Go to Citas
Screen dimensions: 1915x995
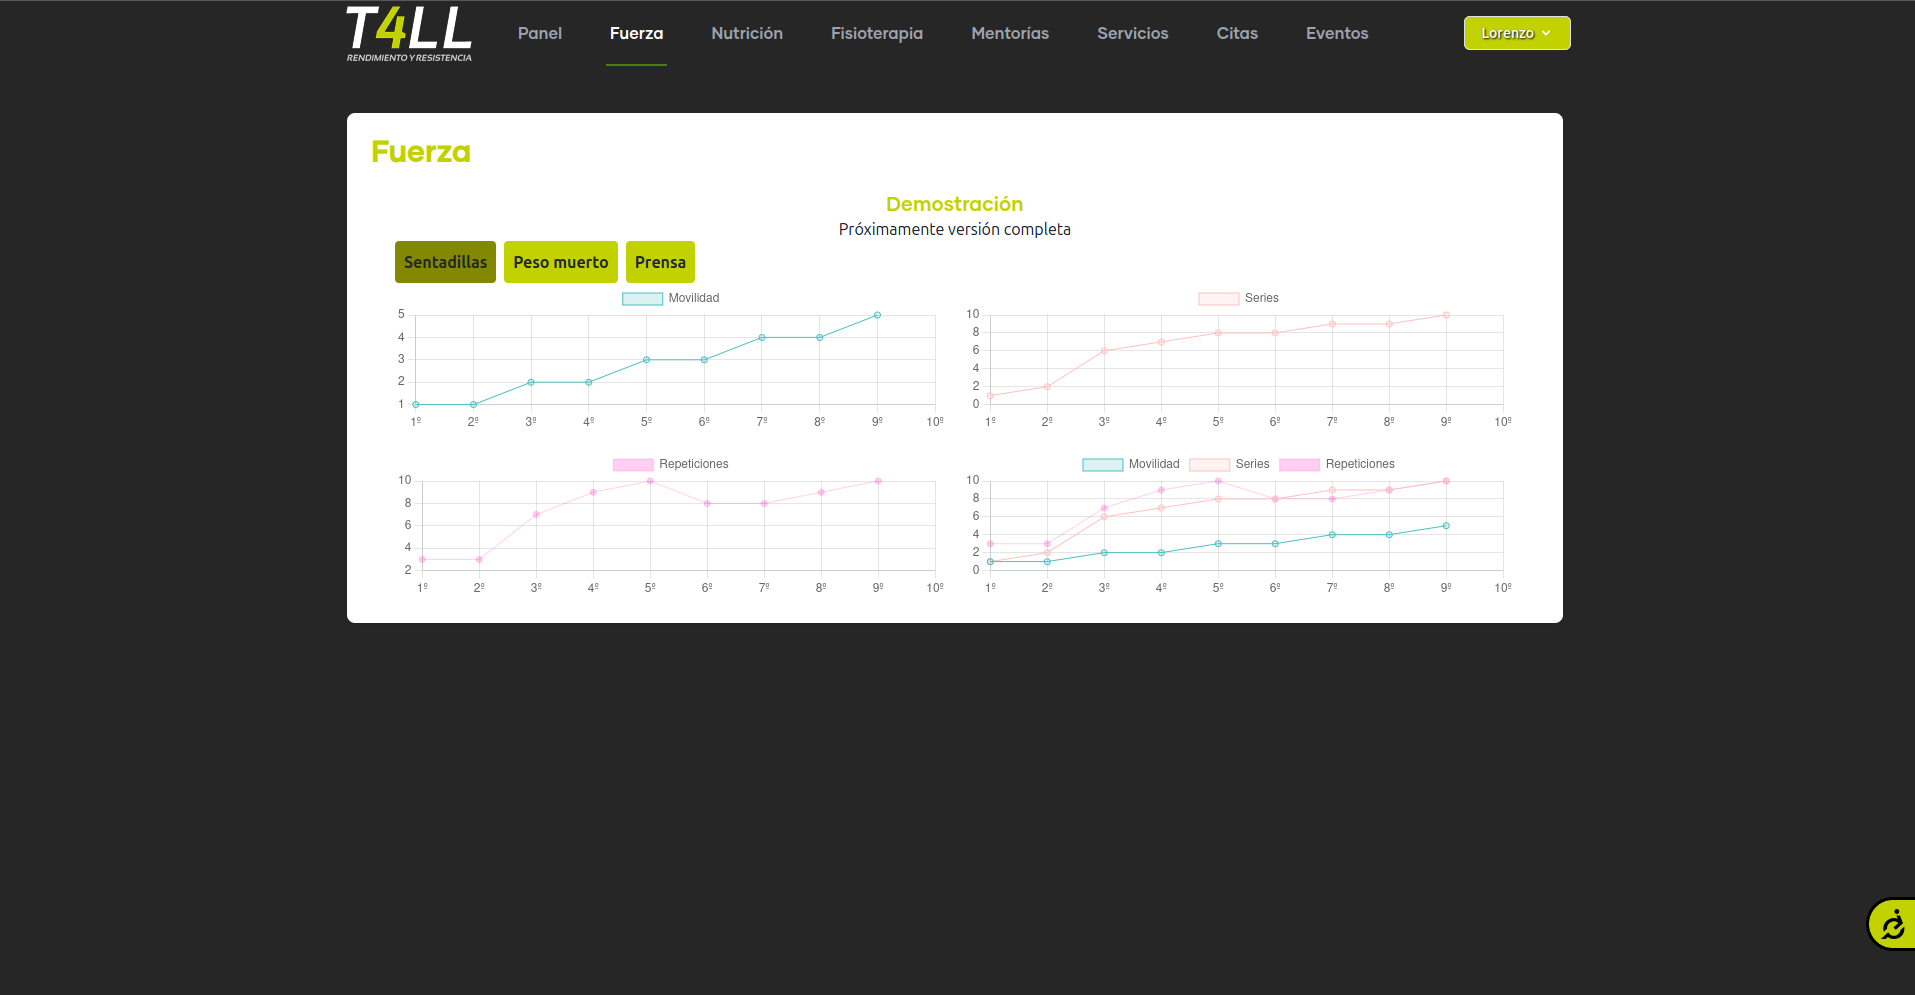tap(1237, 33)
